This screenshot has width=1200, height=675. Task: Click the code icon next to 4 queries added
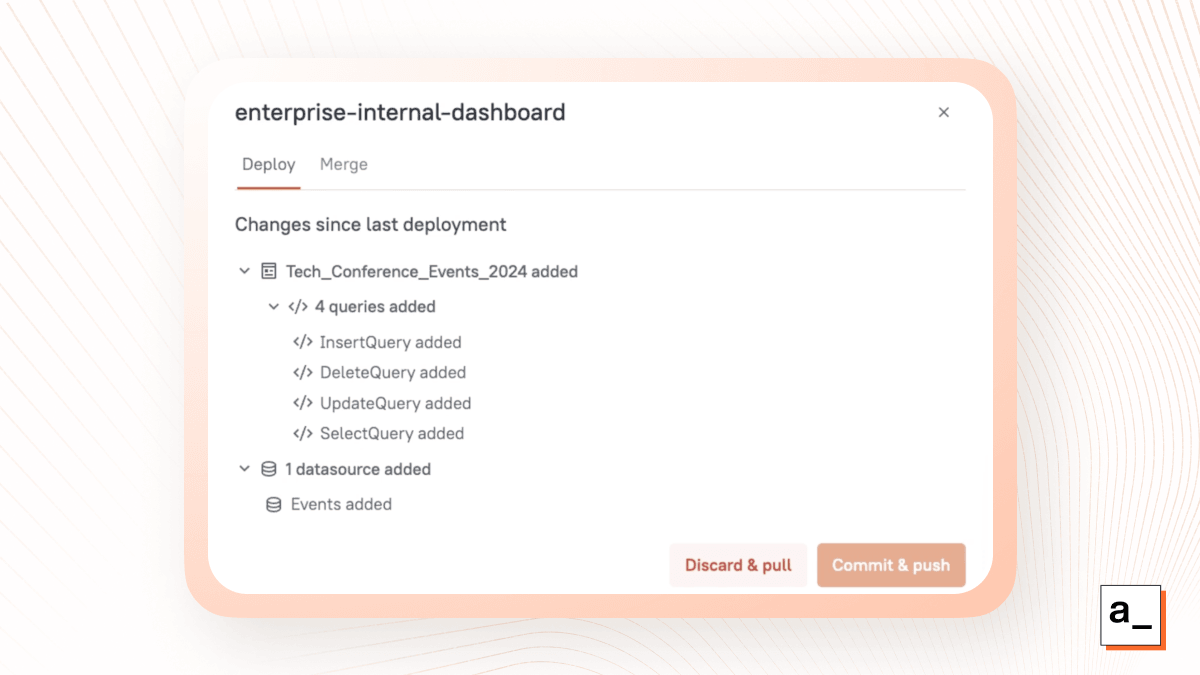click(x=296, y=306)
